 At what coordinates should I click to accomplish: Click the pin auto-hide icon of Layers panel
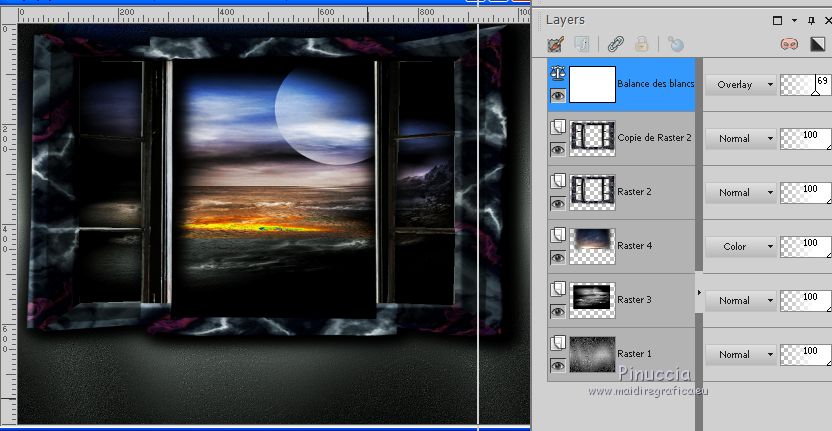click(x=811, y=21)
